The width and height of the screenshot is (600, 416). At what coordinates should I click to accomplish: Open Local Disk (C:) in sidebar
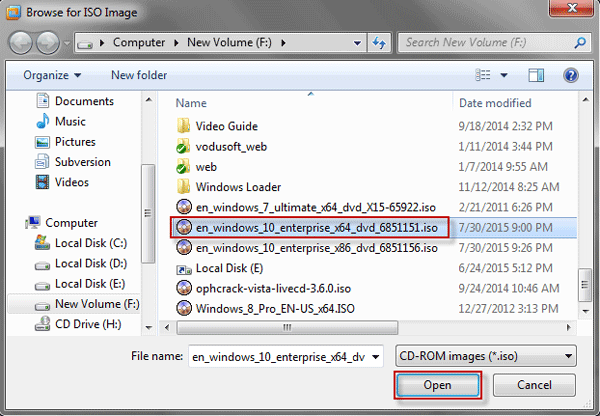click(x=80, y=243)
